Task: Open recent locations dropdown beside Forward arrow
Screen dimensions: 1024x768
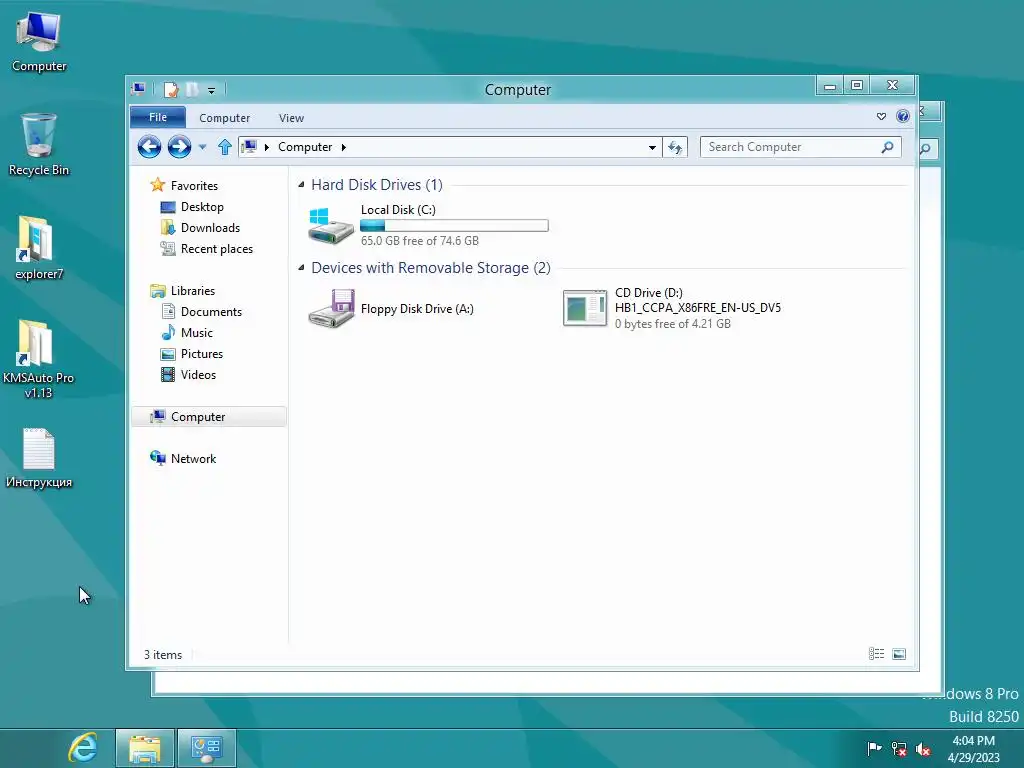Action: point(202,148)
